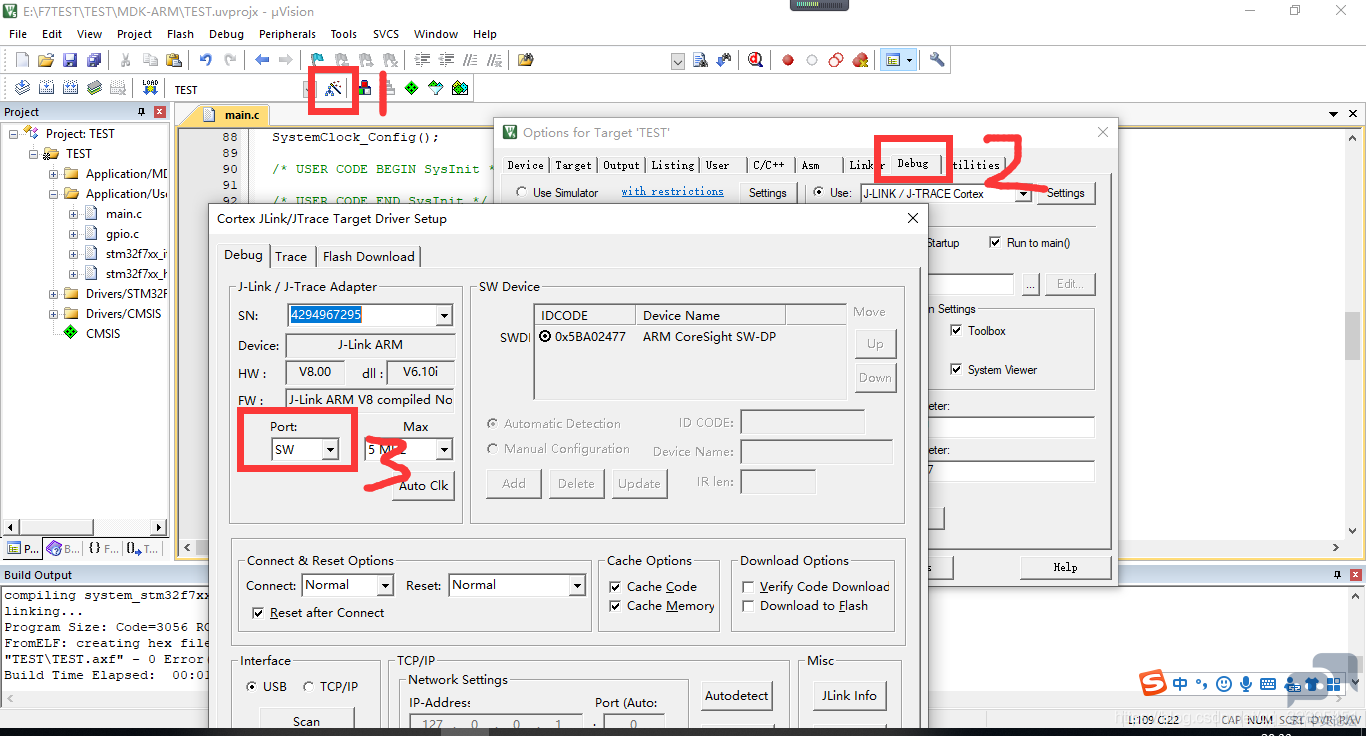The height and width of the screenshot is (736, 1366).
Task: Open Configuration with the wrench icon
Action: coord(937,60)
